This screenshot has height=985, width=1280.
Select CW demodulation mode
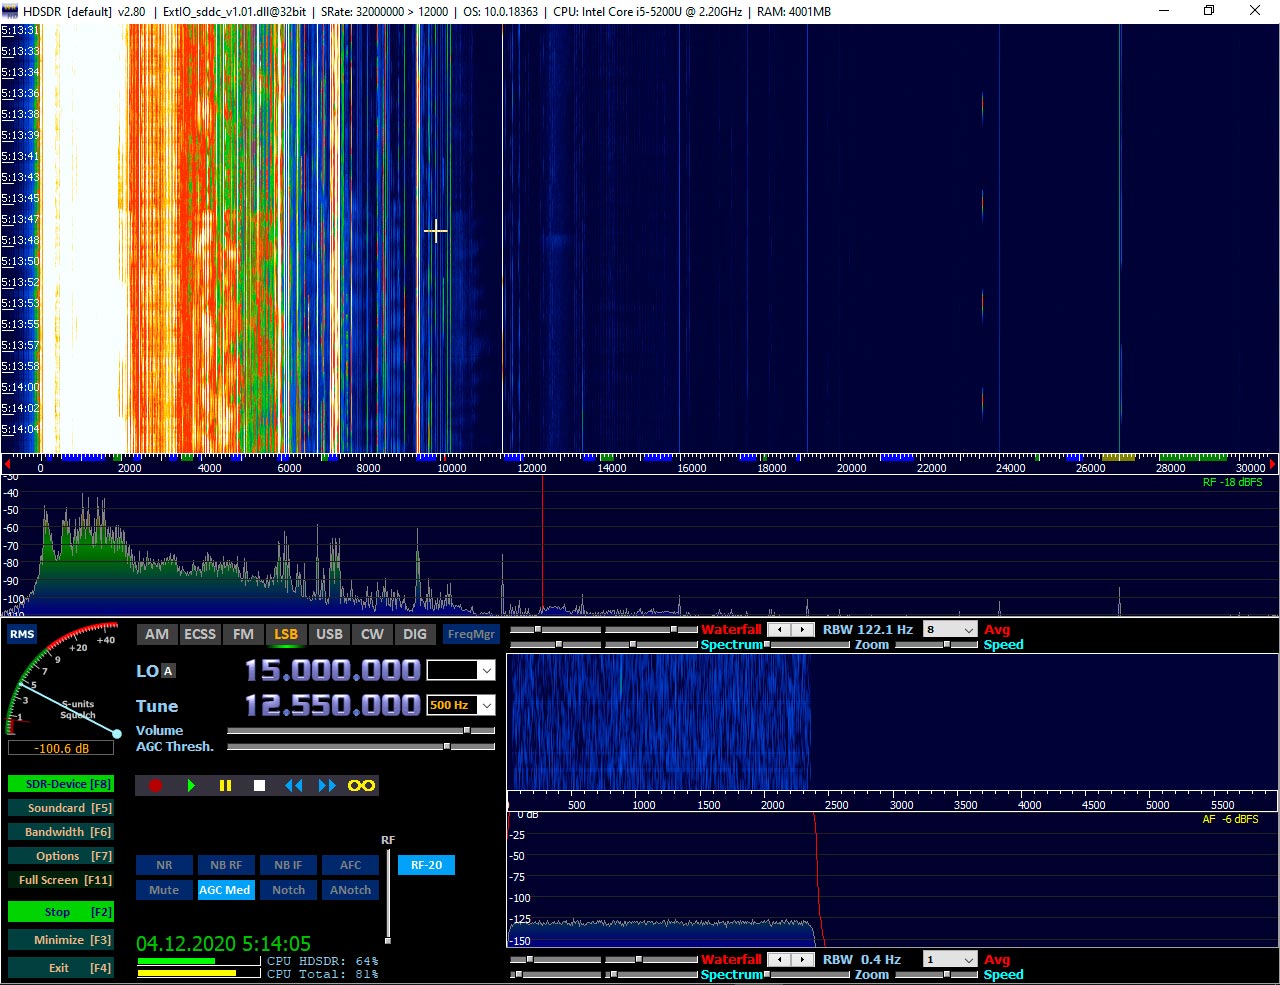[372, 634]
